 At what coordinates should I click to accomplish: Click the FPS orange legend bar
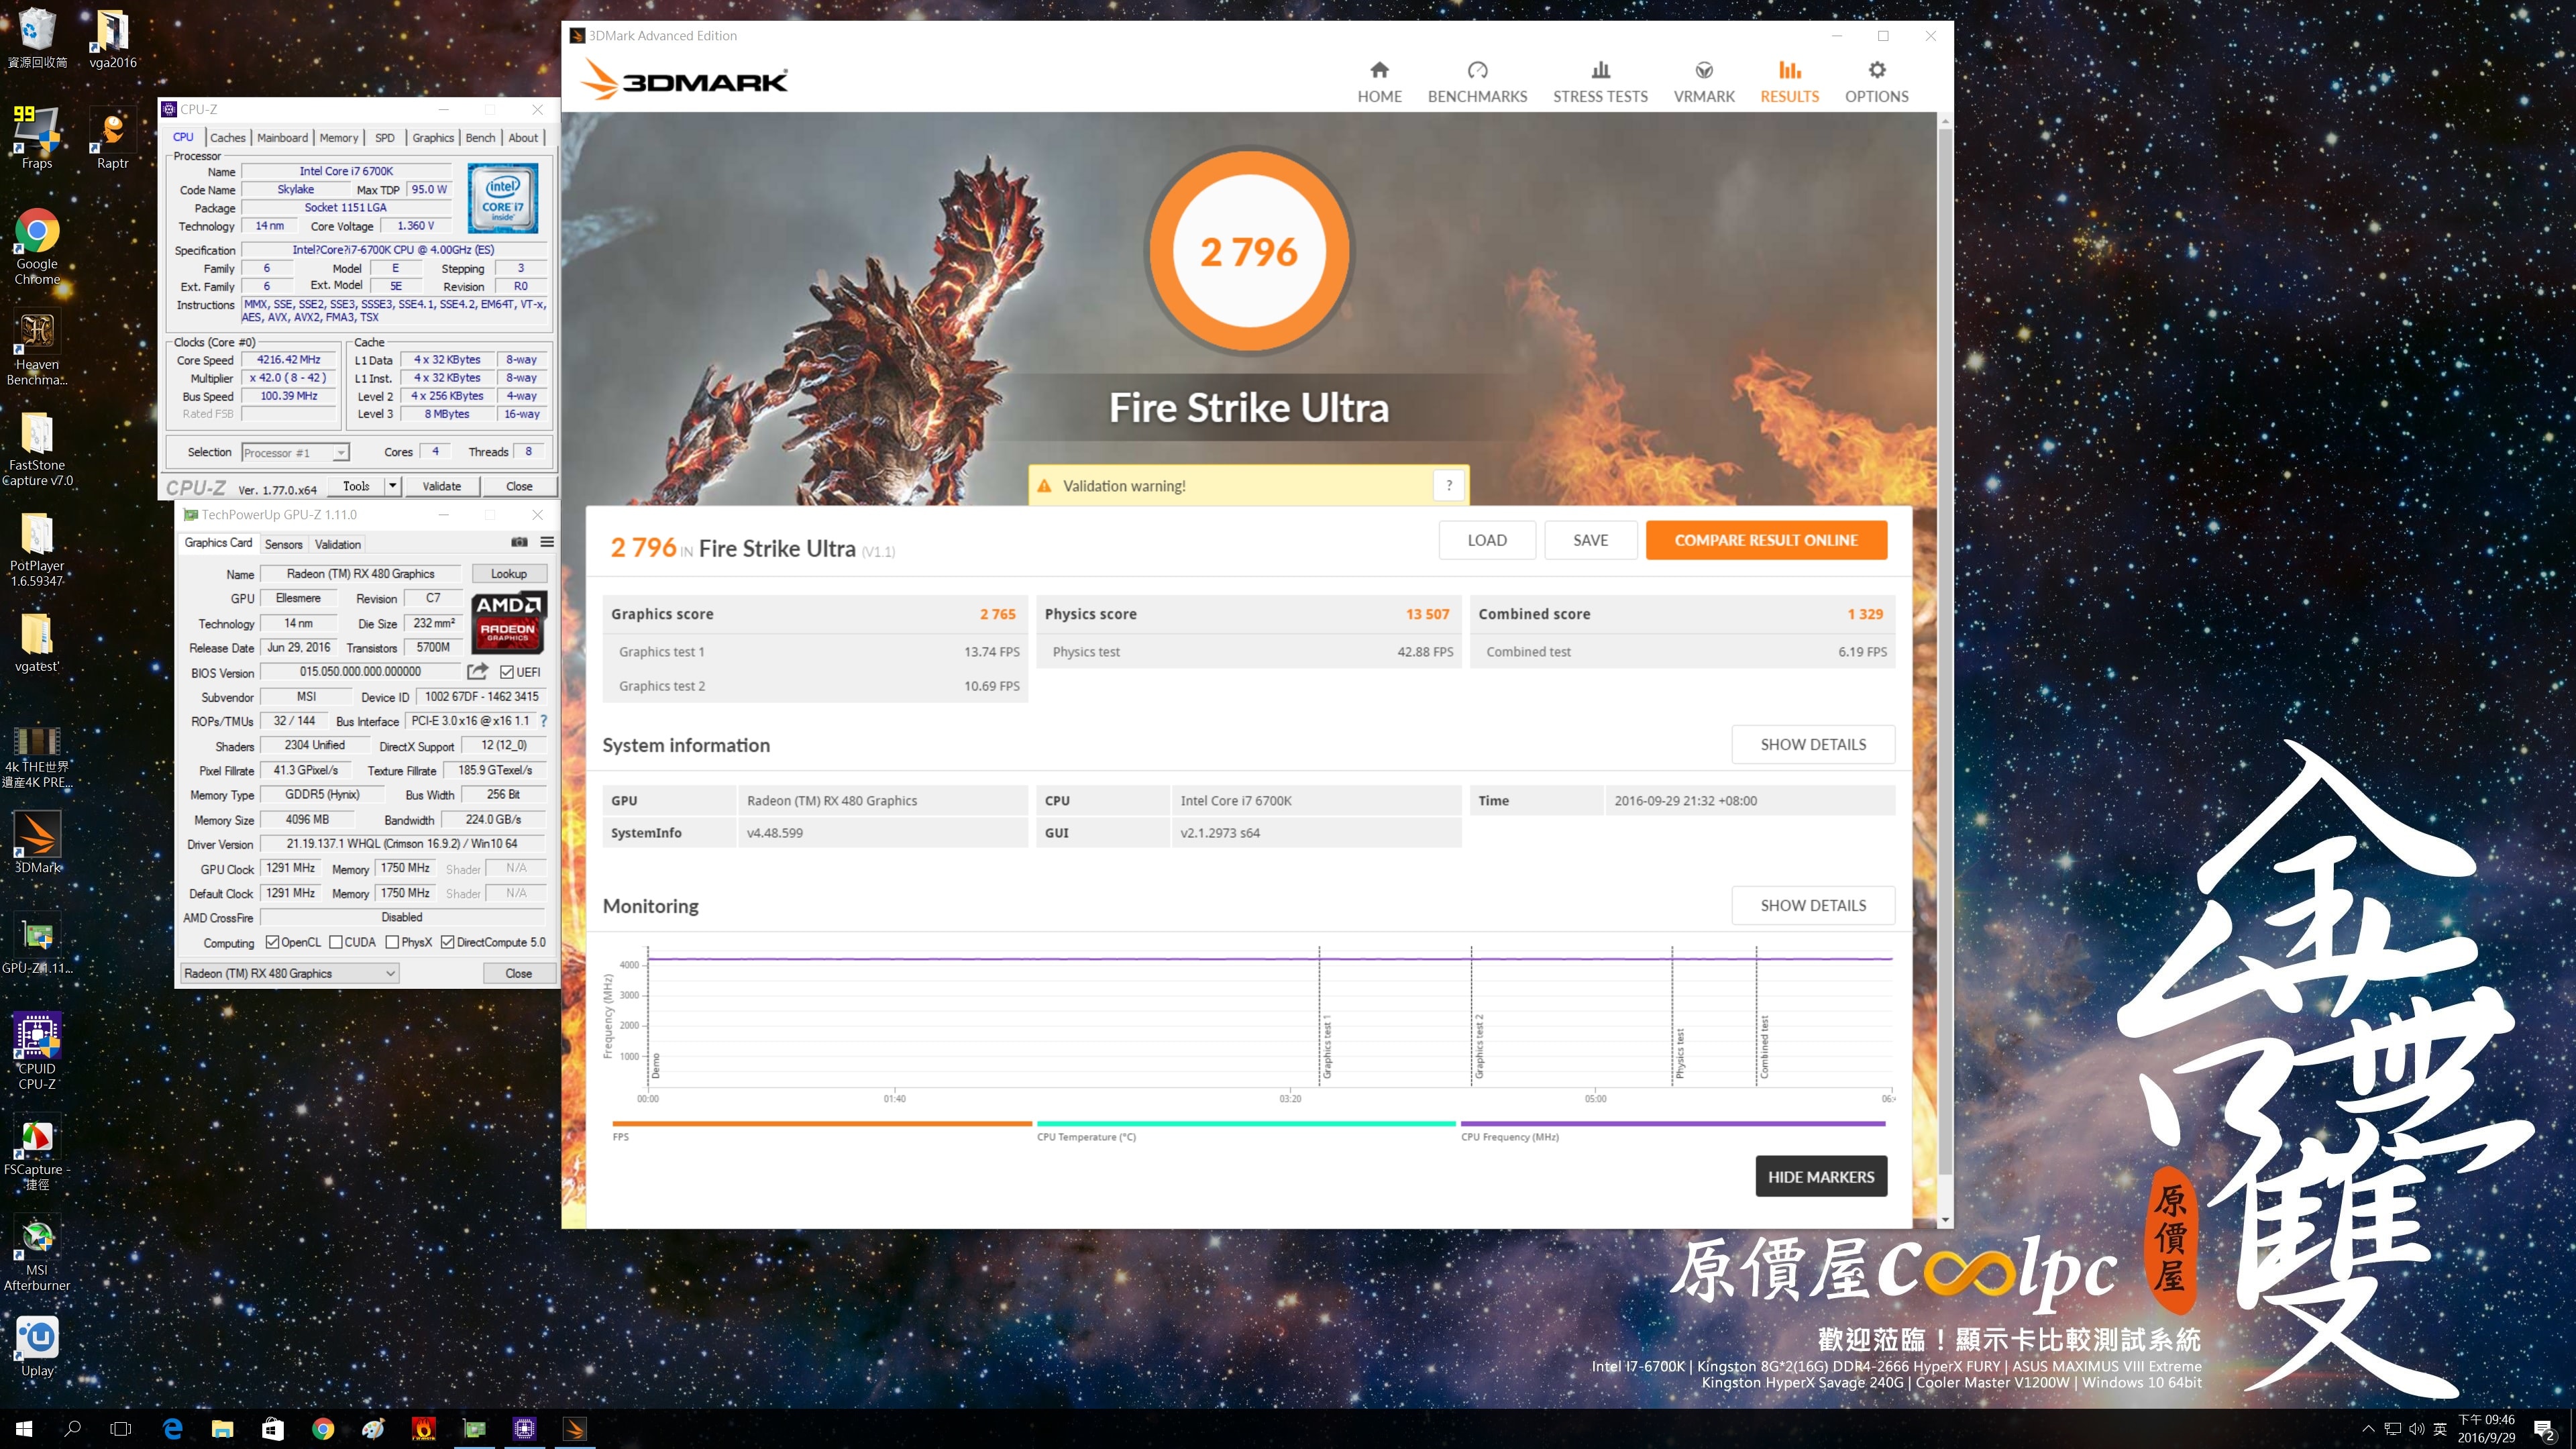[x=821, y=1124]
